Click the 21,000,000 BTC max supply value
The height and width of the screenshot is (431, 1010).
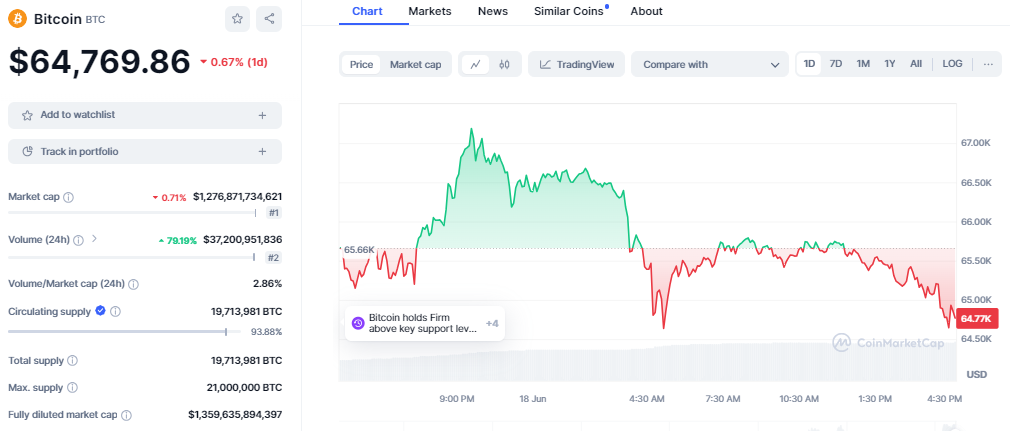(x=246, y=388)
